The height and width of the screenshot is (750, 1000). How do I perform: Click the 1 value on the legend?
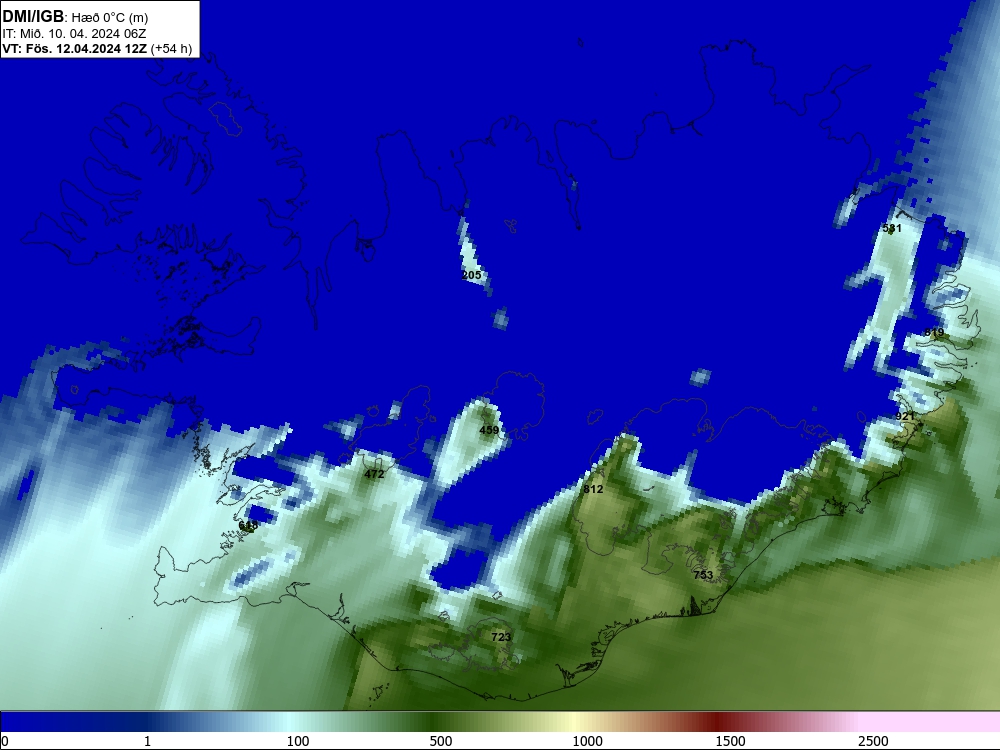(x=147, y=741)
